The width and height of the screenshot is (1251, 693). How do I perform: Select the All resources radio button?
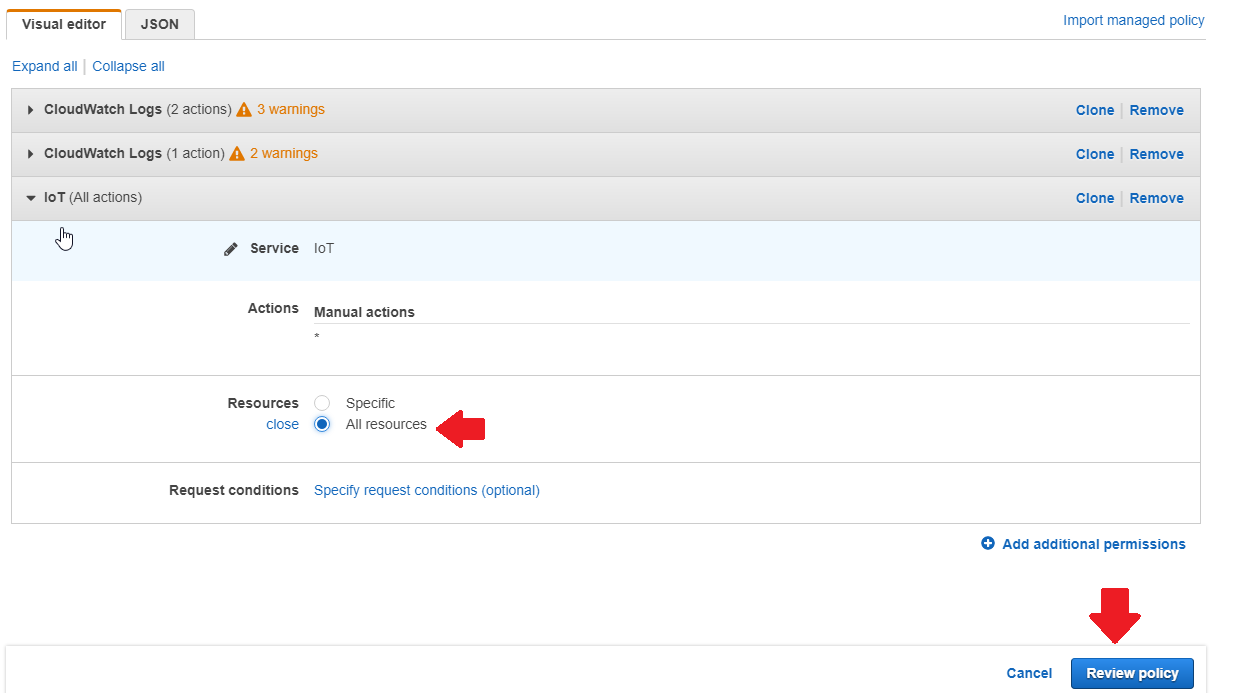(x=322, y=424)
